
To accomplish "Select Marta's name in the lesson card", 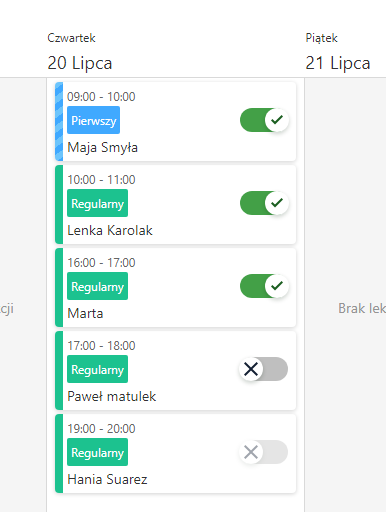I will pyautogui.click(x=85, y=313).
